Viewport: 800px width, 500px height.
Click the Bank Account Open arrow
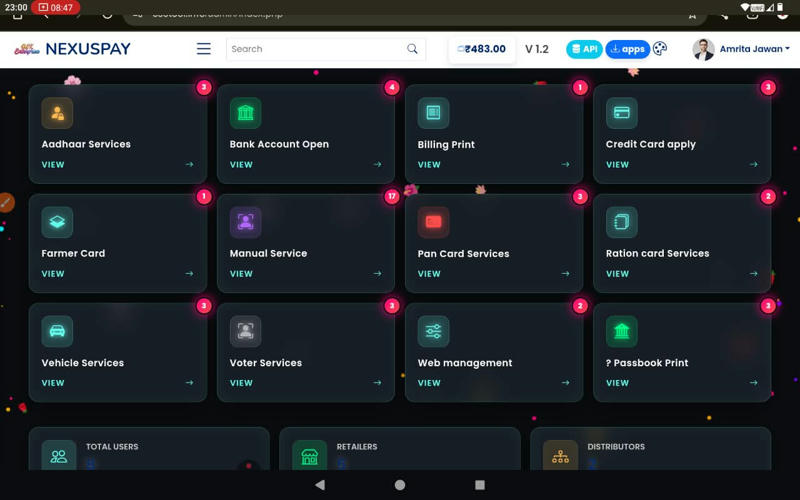coord(377,164)
